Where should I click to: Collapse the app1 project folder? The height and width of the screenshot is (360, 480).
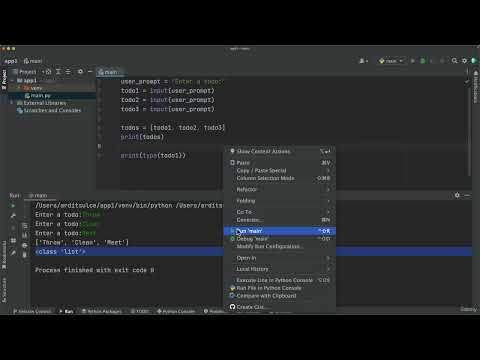12,81
